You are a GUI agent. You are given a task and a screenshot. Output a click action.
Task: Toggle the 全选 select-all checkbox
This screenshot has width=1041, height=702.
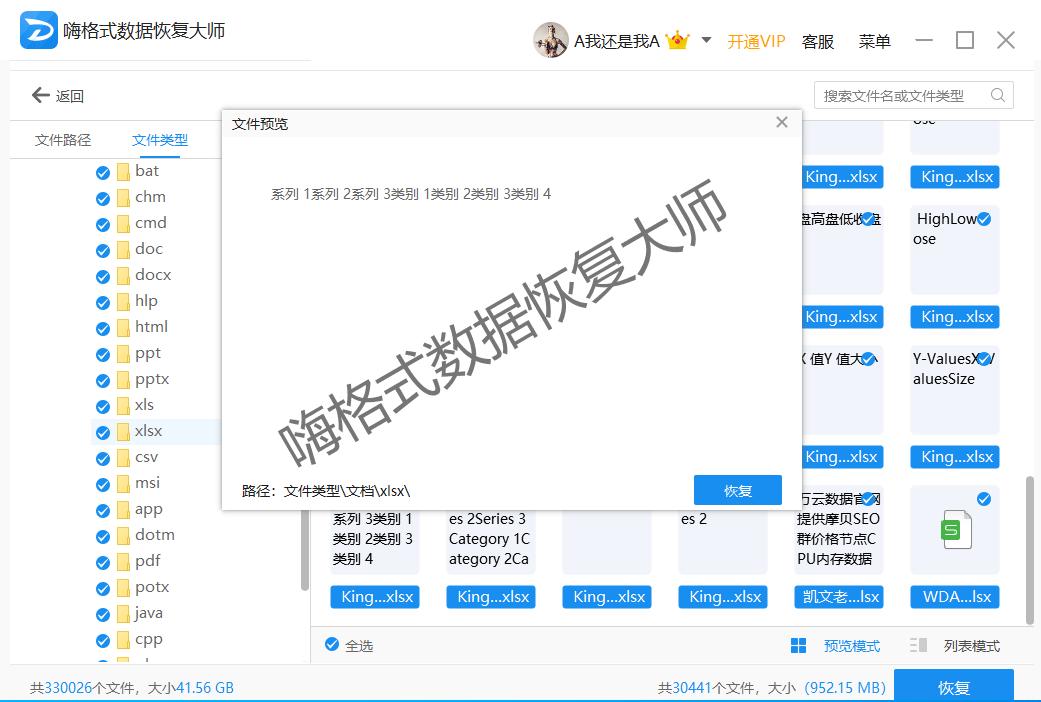[331, 645]
